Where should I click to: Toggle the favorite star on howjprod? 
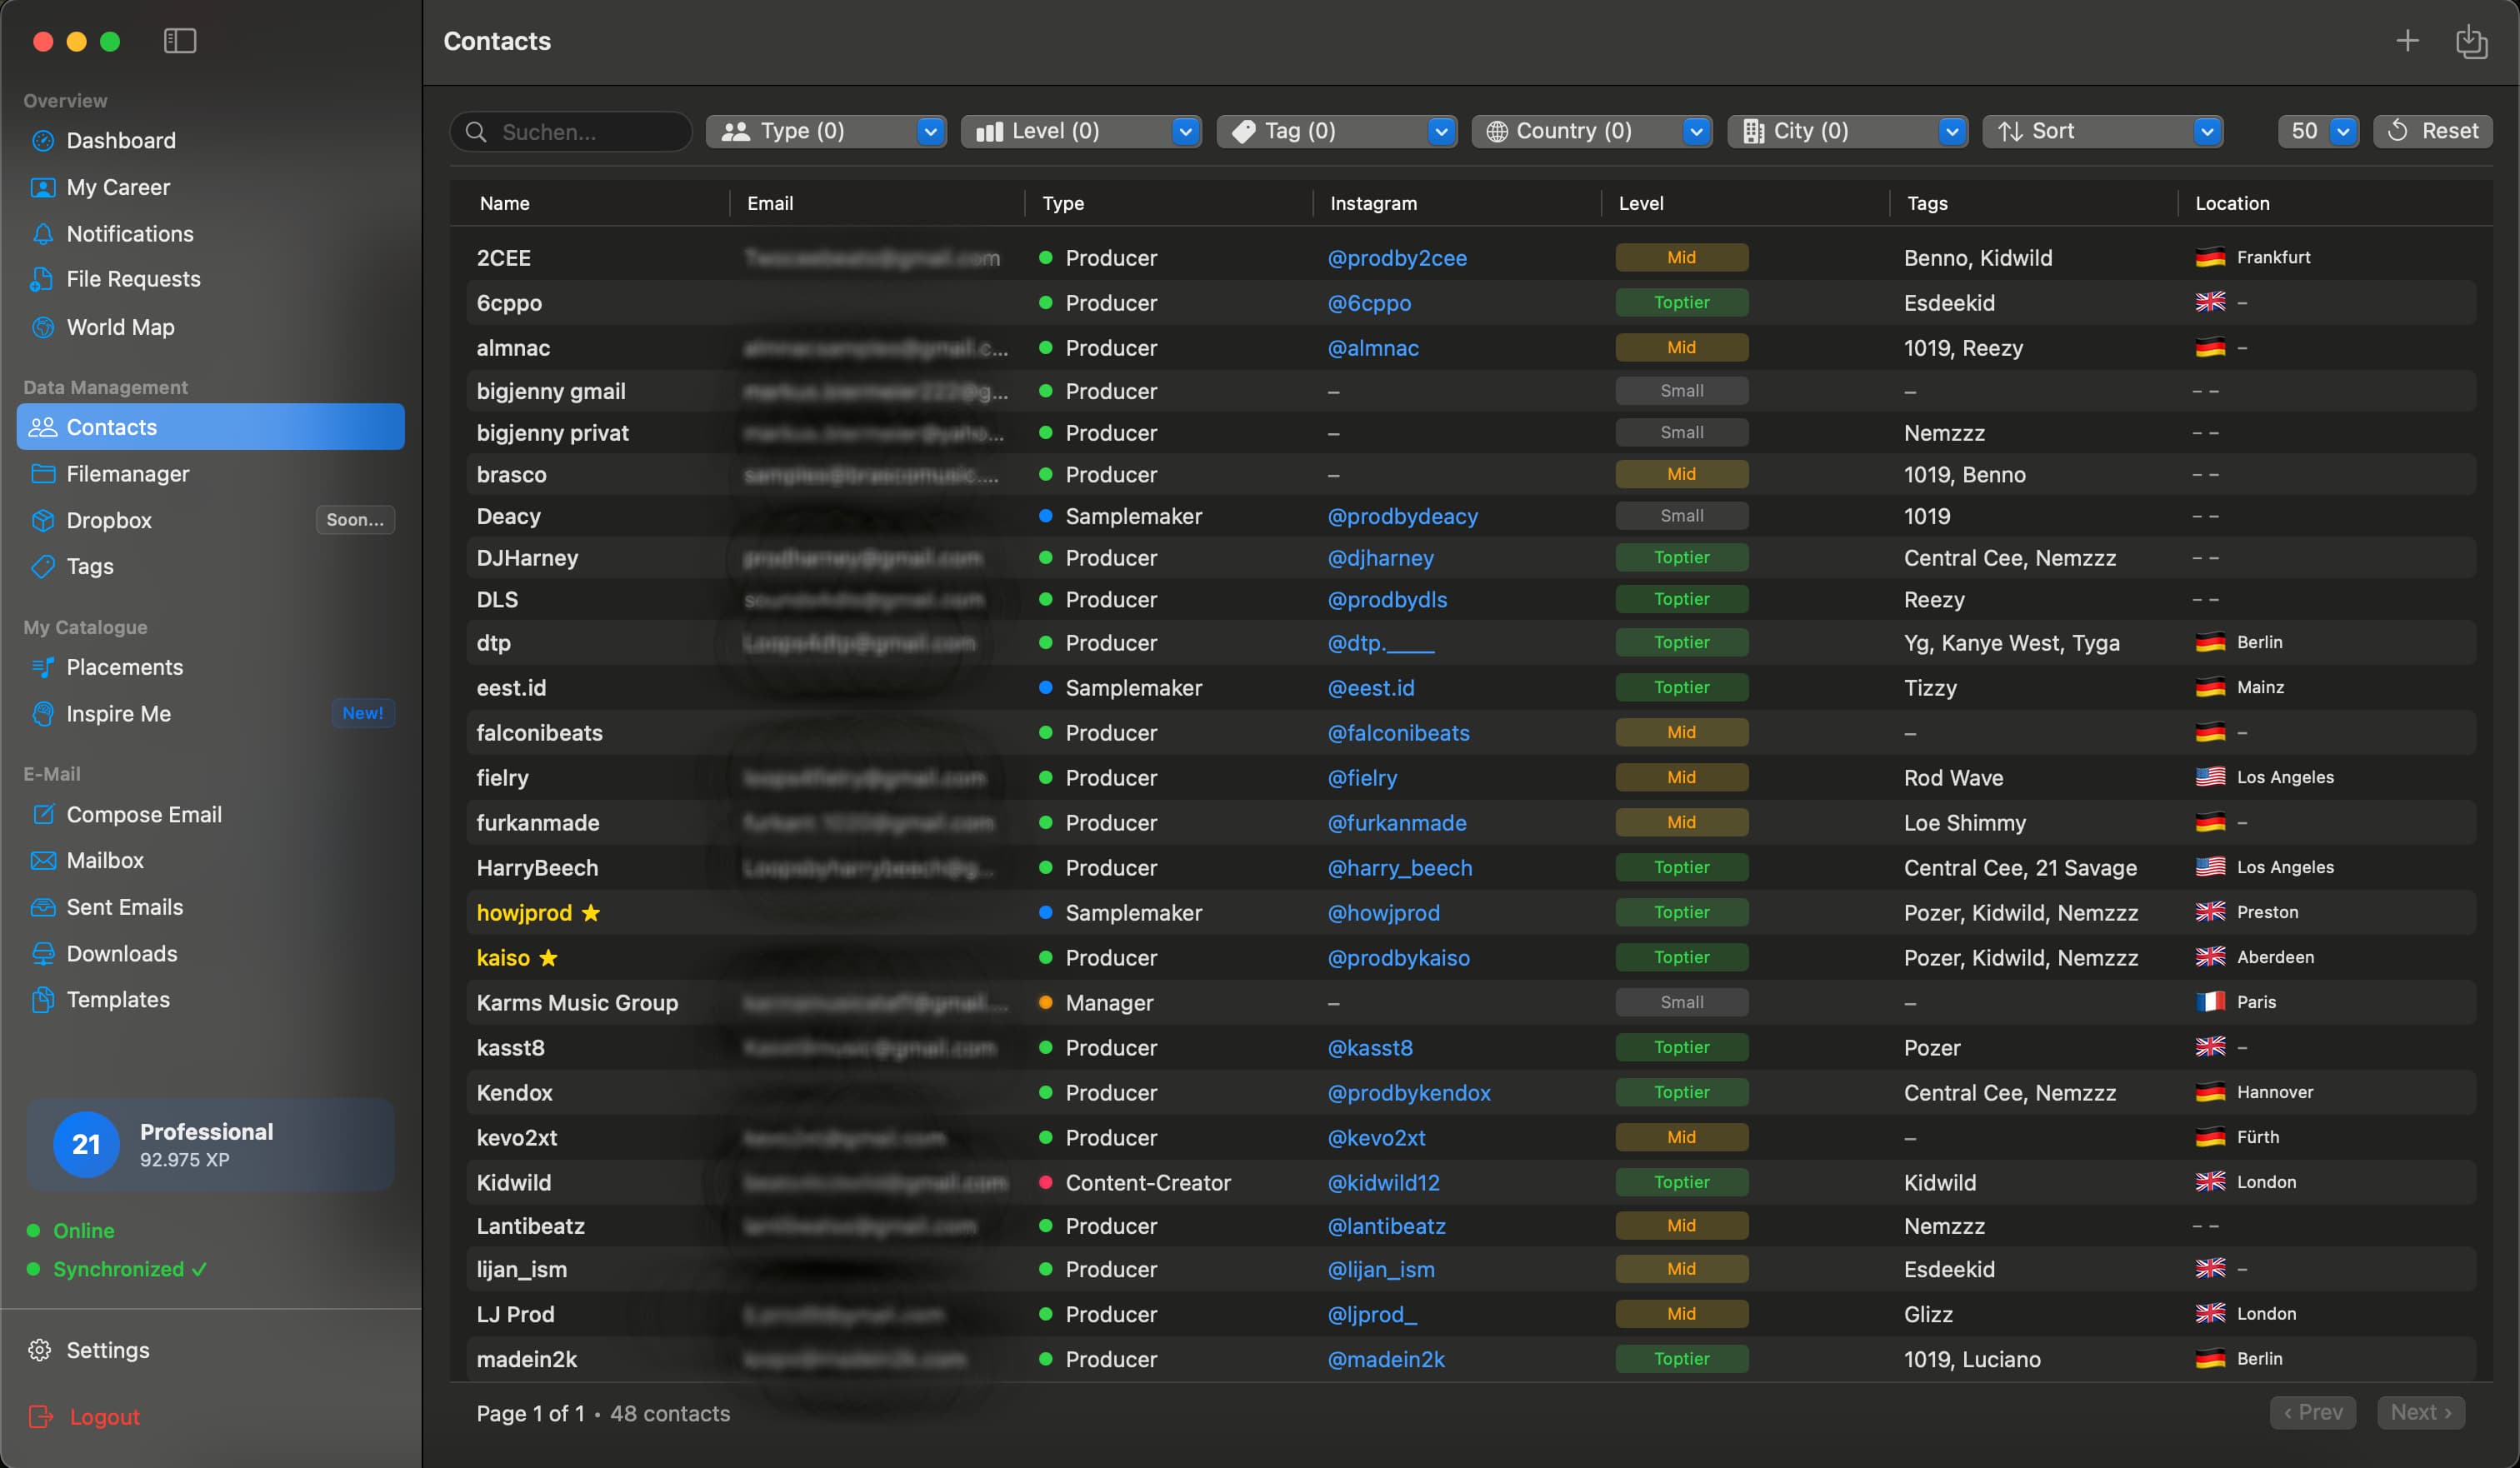[591, 913]
